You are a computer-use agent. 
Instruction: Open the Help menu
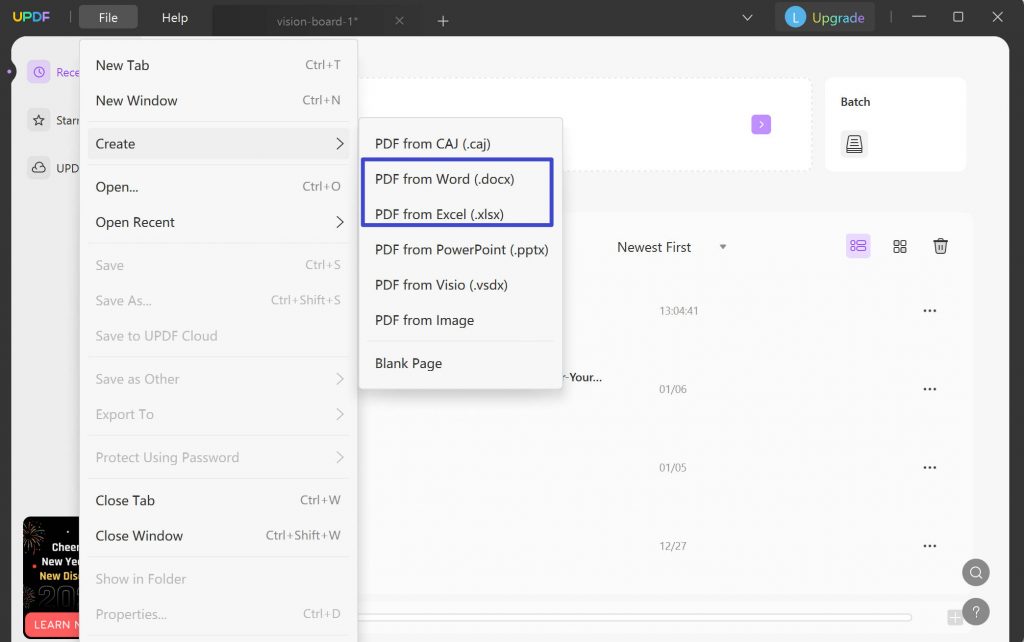click(175, 17)
